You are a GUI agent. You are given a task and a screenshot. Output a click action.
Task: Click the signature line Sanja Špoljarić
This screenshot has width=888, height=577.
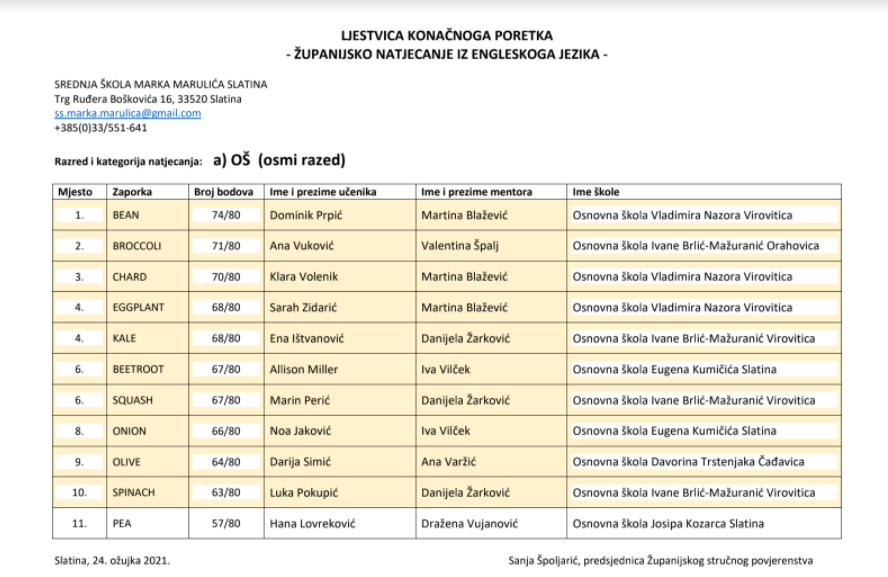660,561
